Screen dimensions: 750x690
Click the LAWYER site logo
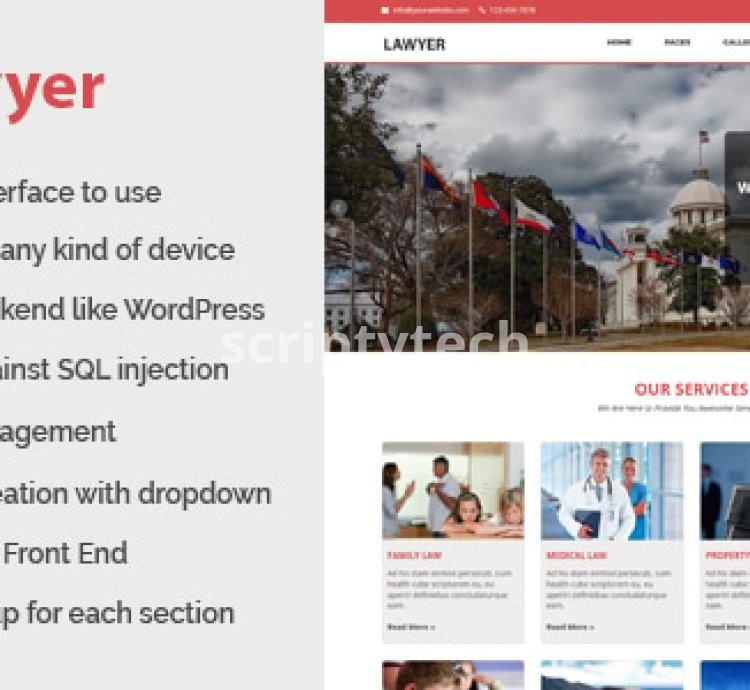[414, 44]
